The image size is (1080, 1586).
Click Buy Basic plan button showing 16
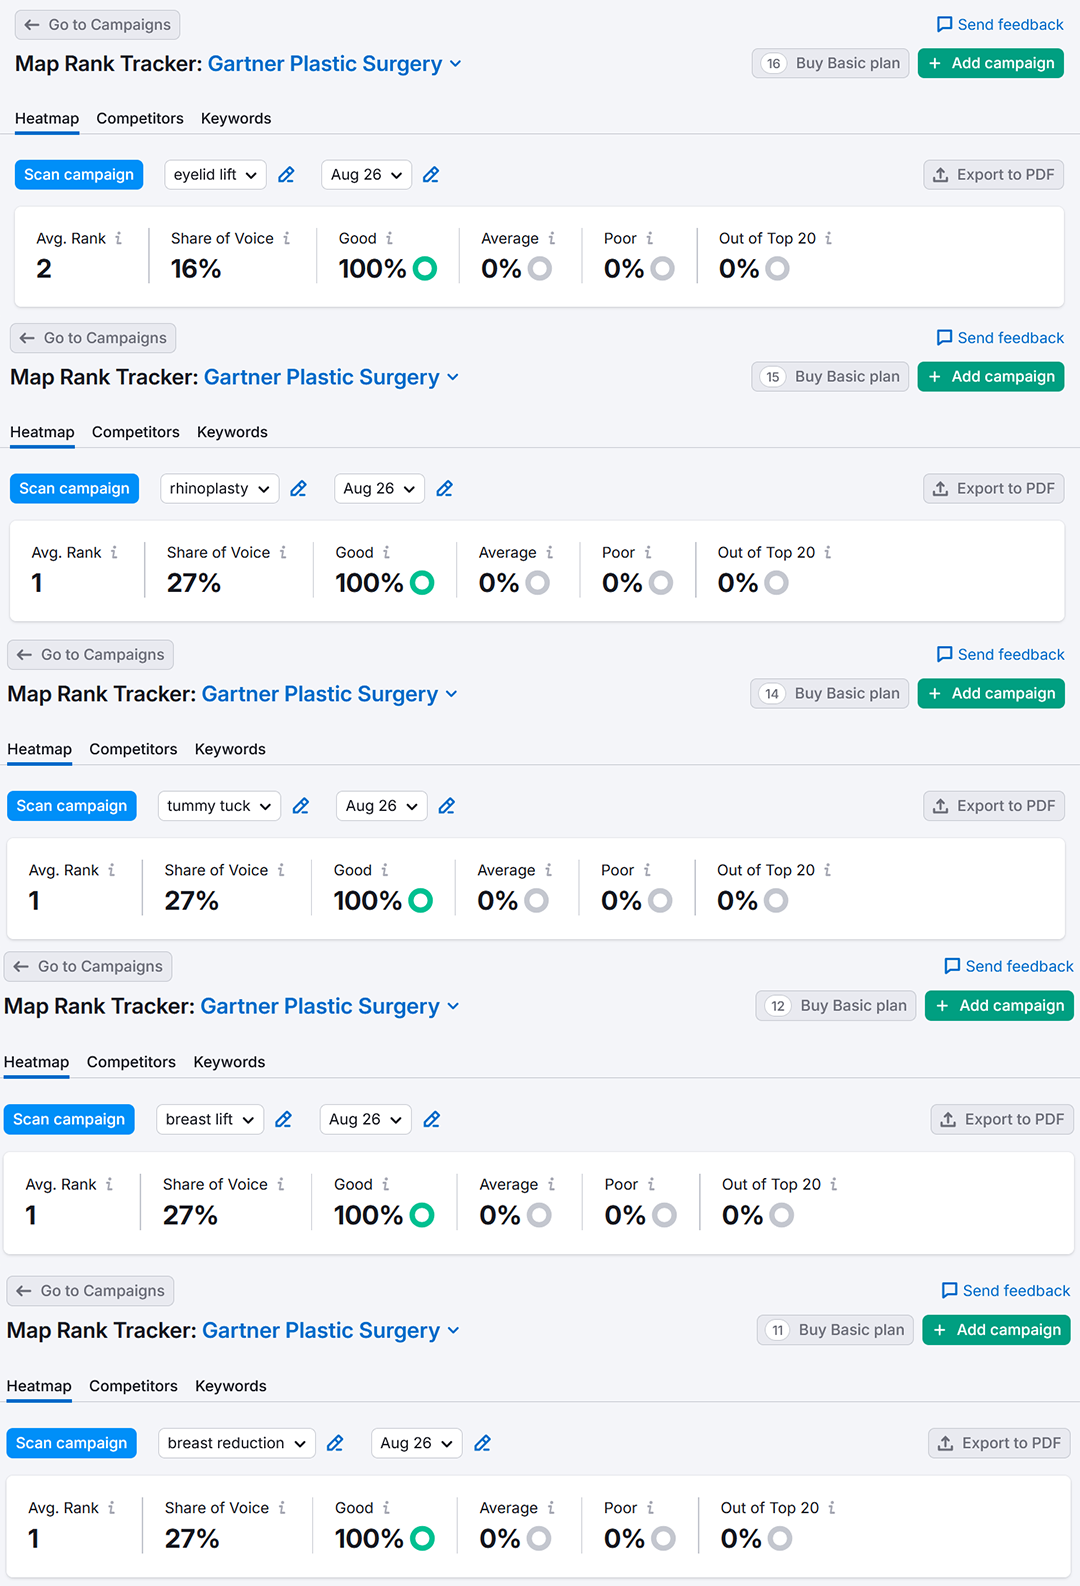[x=832, y=63]
